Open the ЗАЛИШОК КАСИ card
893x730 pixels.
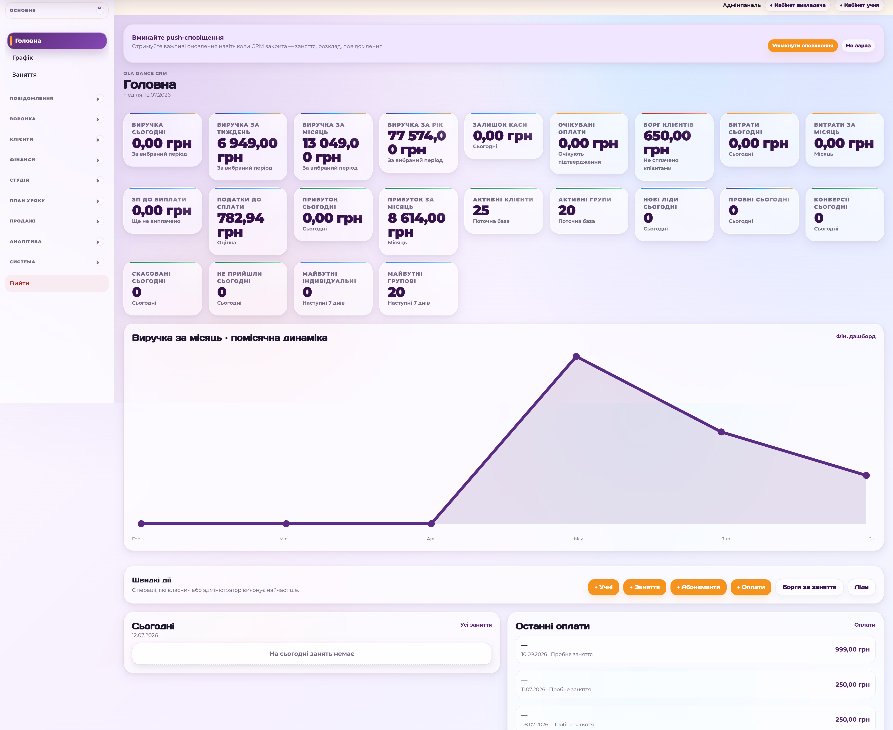(x=503, y=136)
